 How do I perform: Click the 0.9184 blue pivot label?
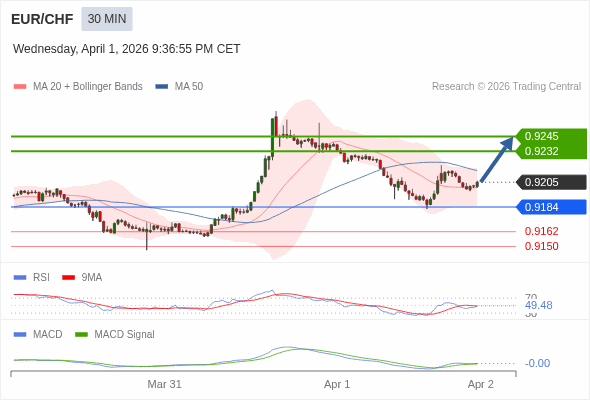click(x=551, y=207)
